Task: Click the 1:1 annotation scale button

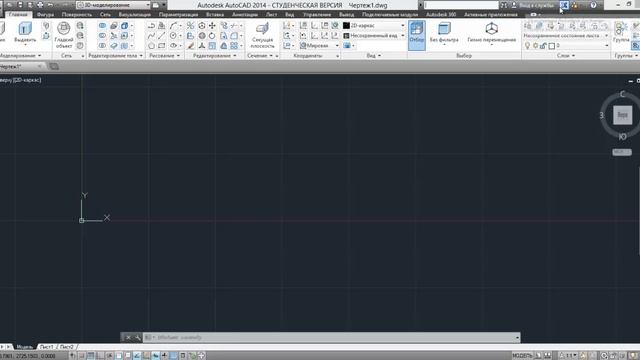Action: coord(569,356)
